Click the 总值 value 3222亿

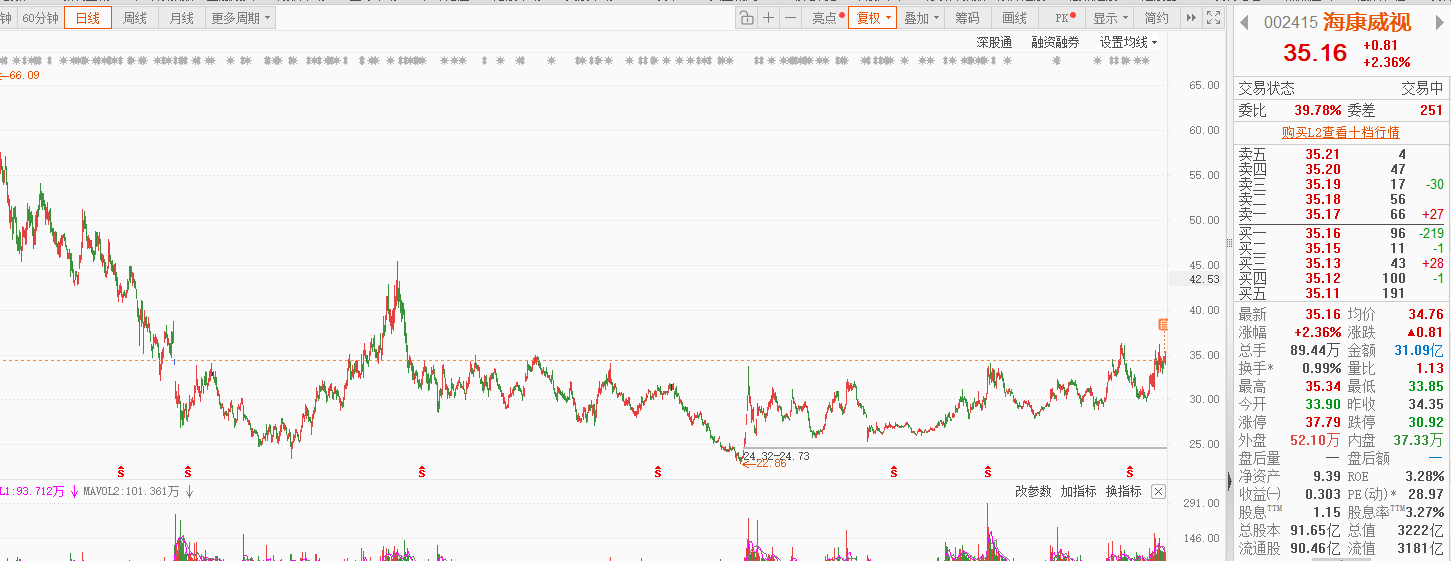pyautogui.click(x=1421, y=530)
